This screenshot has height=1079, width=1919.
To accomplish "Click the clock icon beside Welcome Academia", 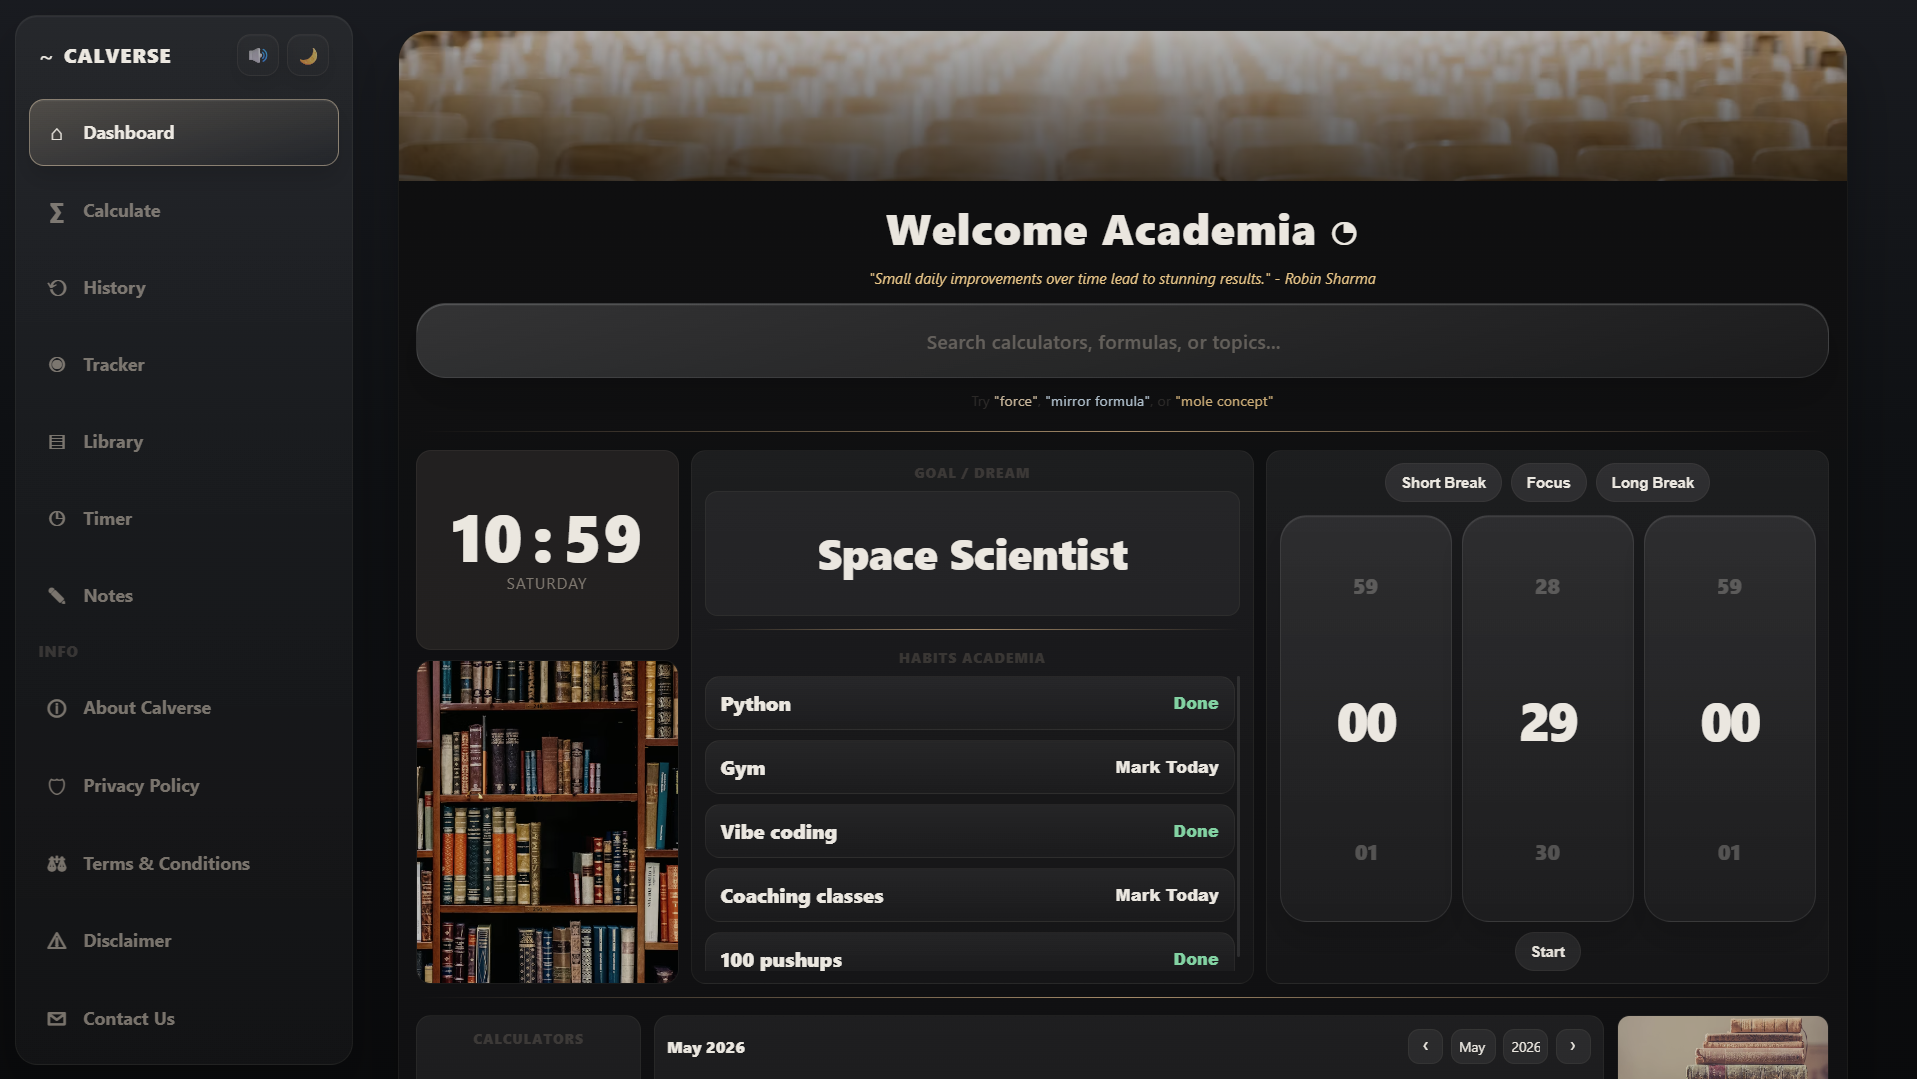I will (x=1344, y=233).
